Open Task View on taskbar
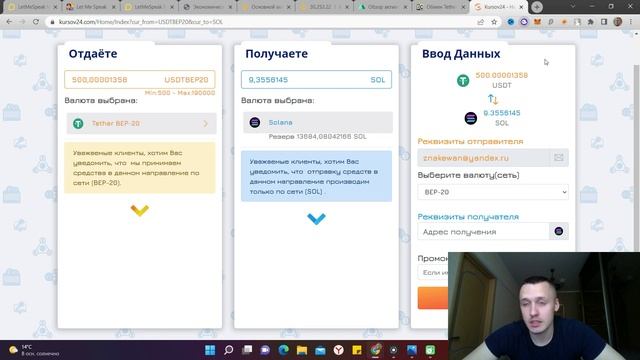 (x=247, y=350)
